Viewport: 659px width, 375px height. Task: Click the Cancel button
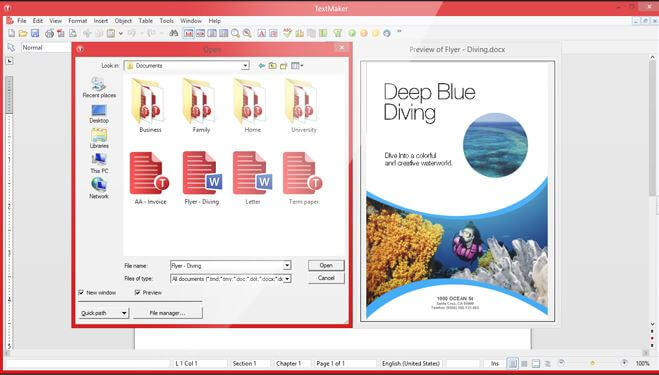click(x=326, y=278)
